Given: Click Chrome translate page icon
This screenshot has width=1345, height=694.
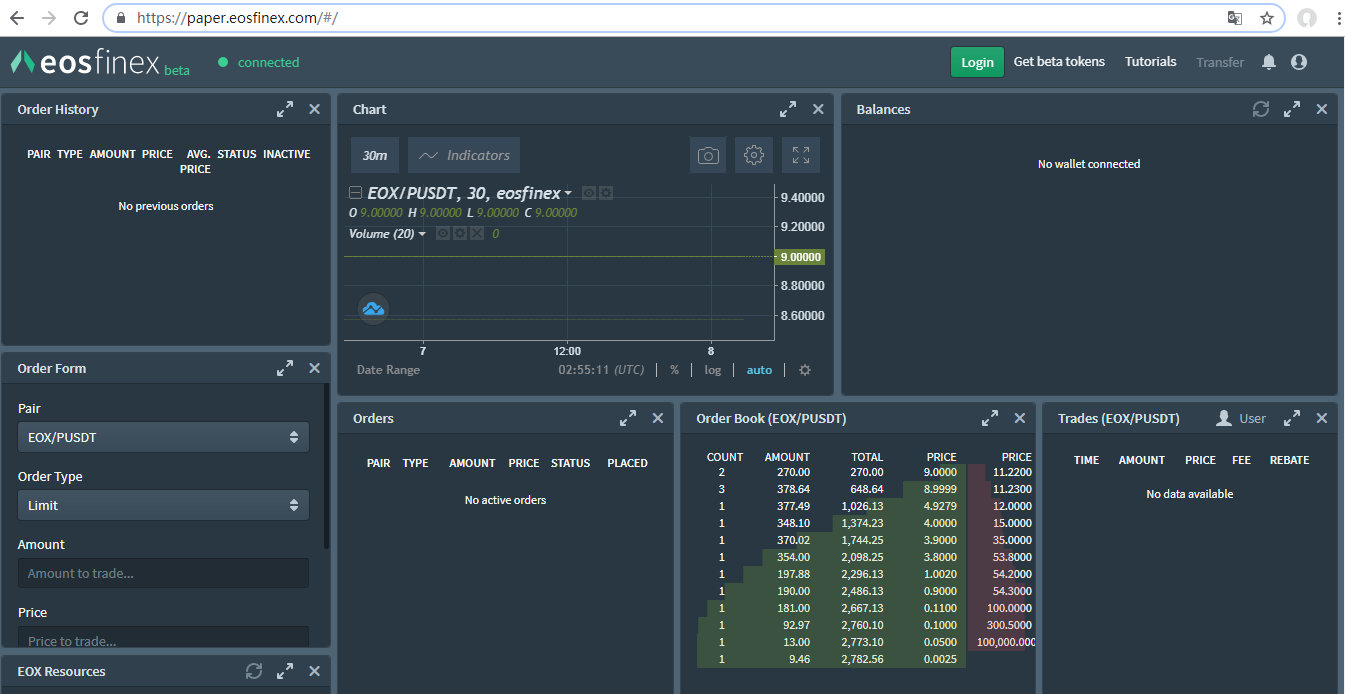Looking at the screenshot, I should [1235, 18].
